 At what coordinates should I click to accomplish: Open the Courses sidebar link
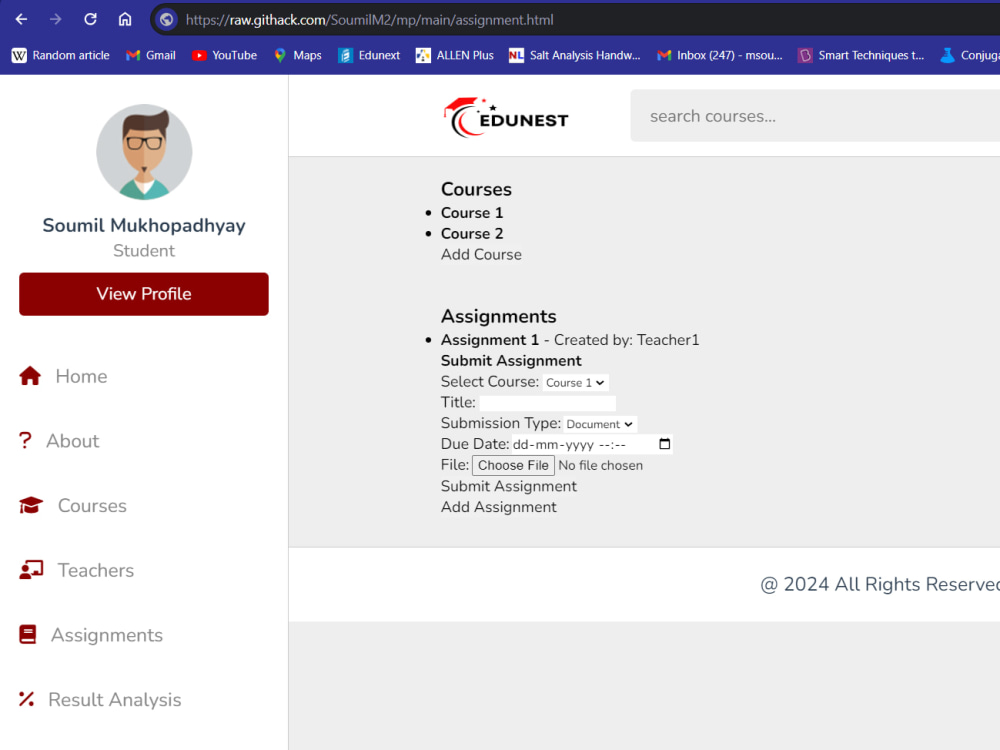(92, 506)
